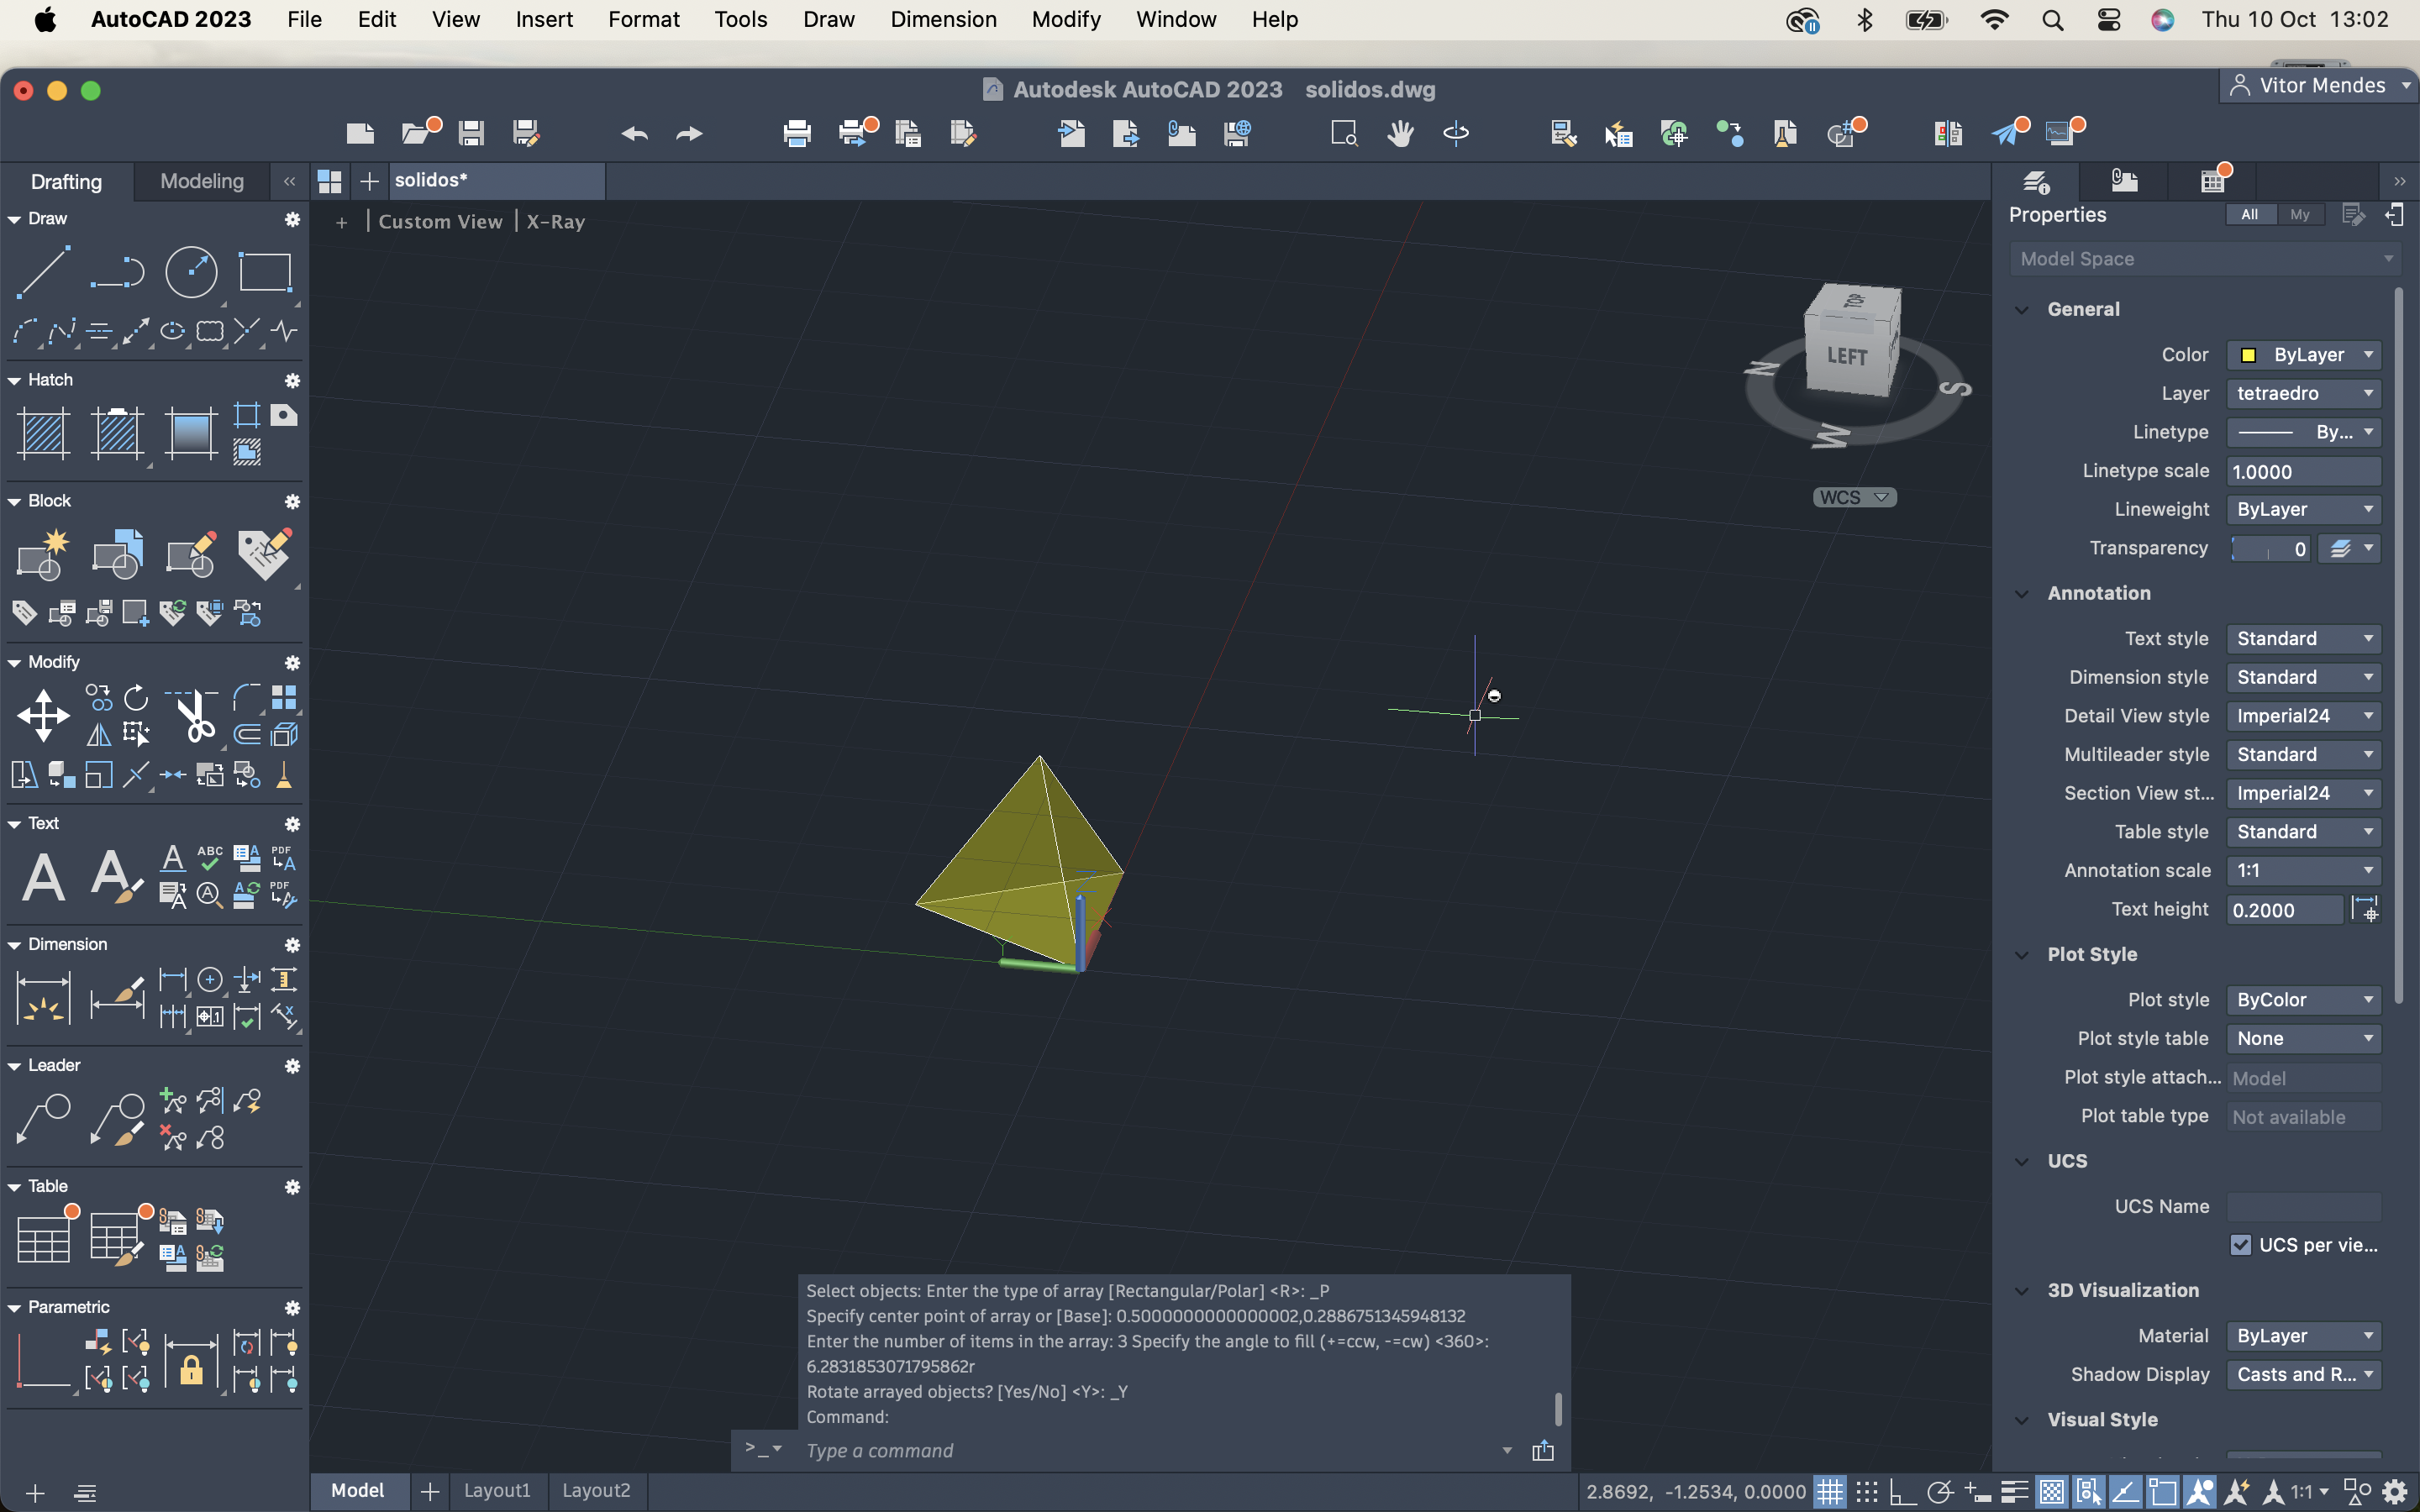Open the Annotation scale 1:1 dropdown

(x=2303, y=871)
